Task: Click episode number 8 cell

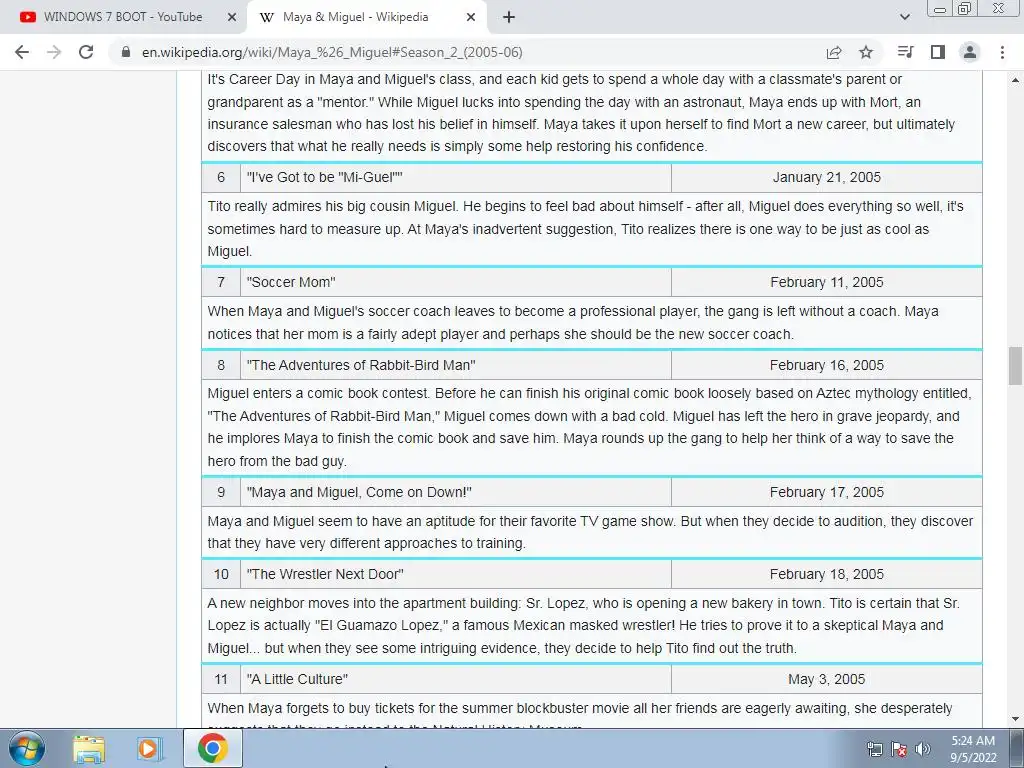Action: pos(221,365)
